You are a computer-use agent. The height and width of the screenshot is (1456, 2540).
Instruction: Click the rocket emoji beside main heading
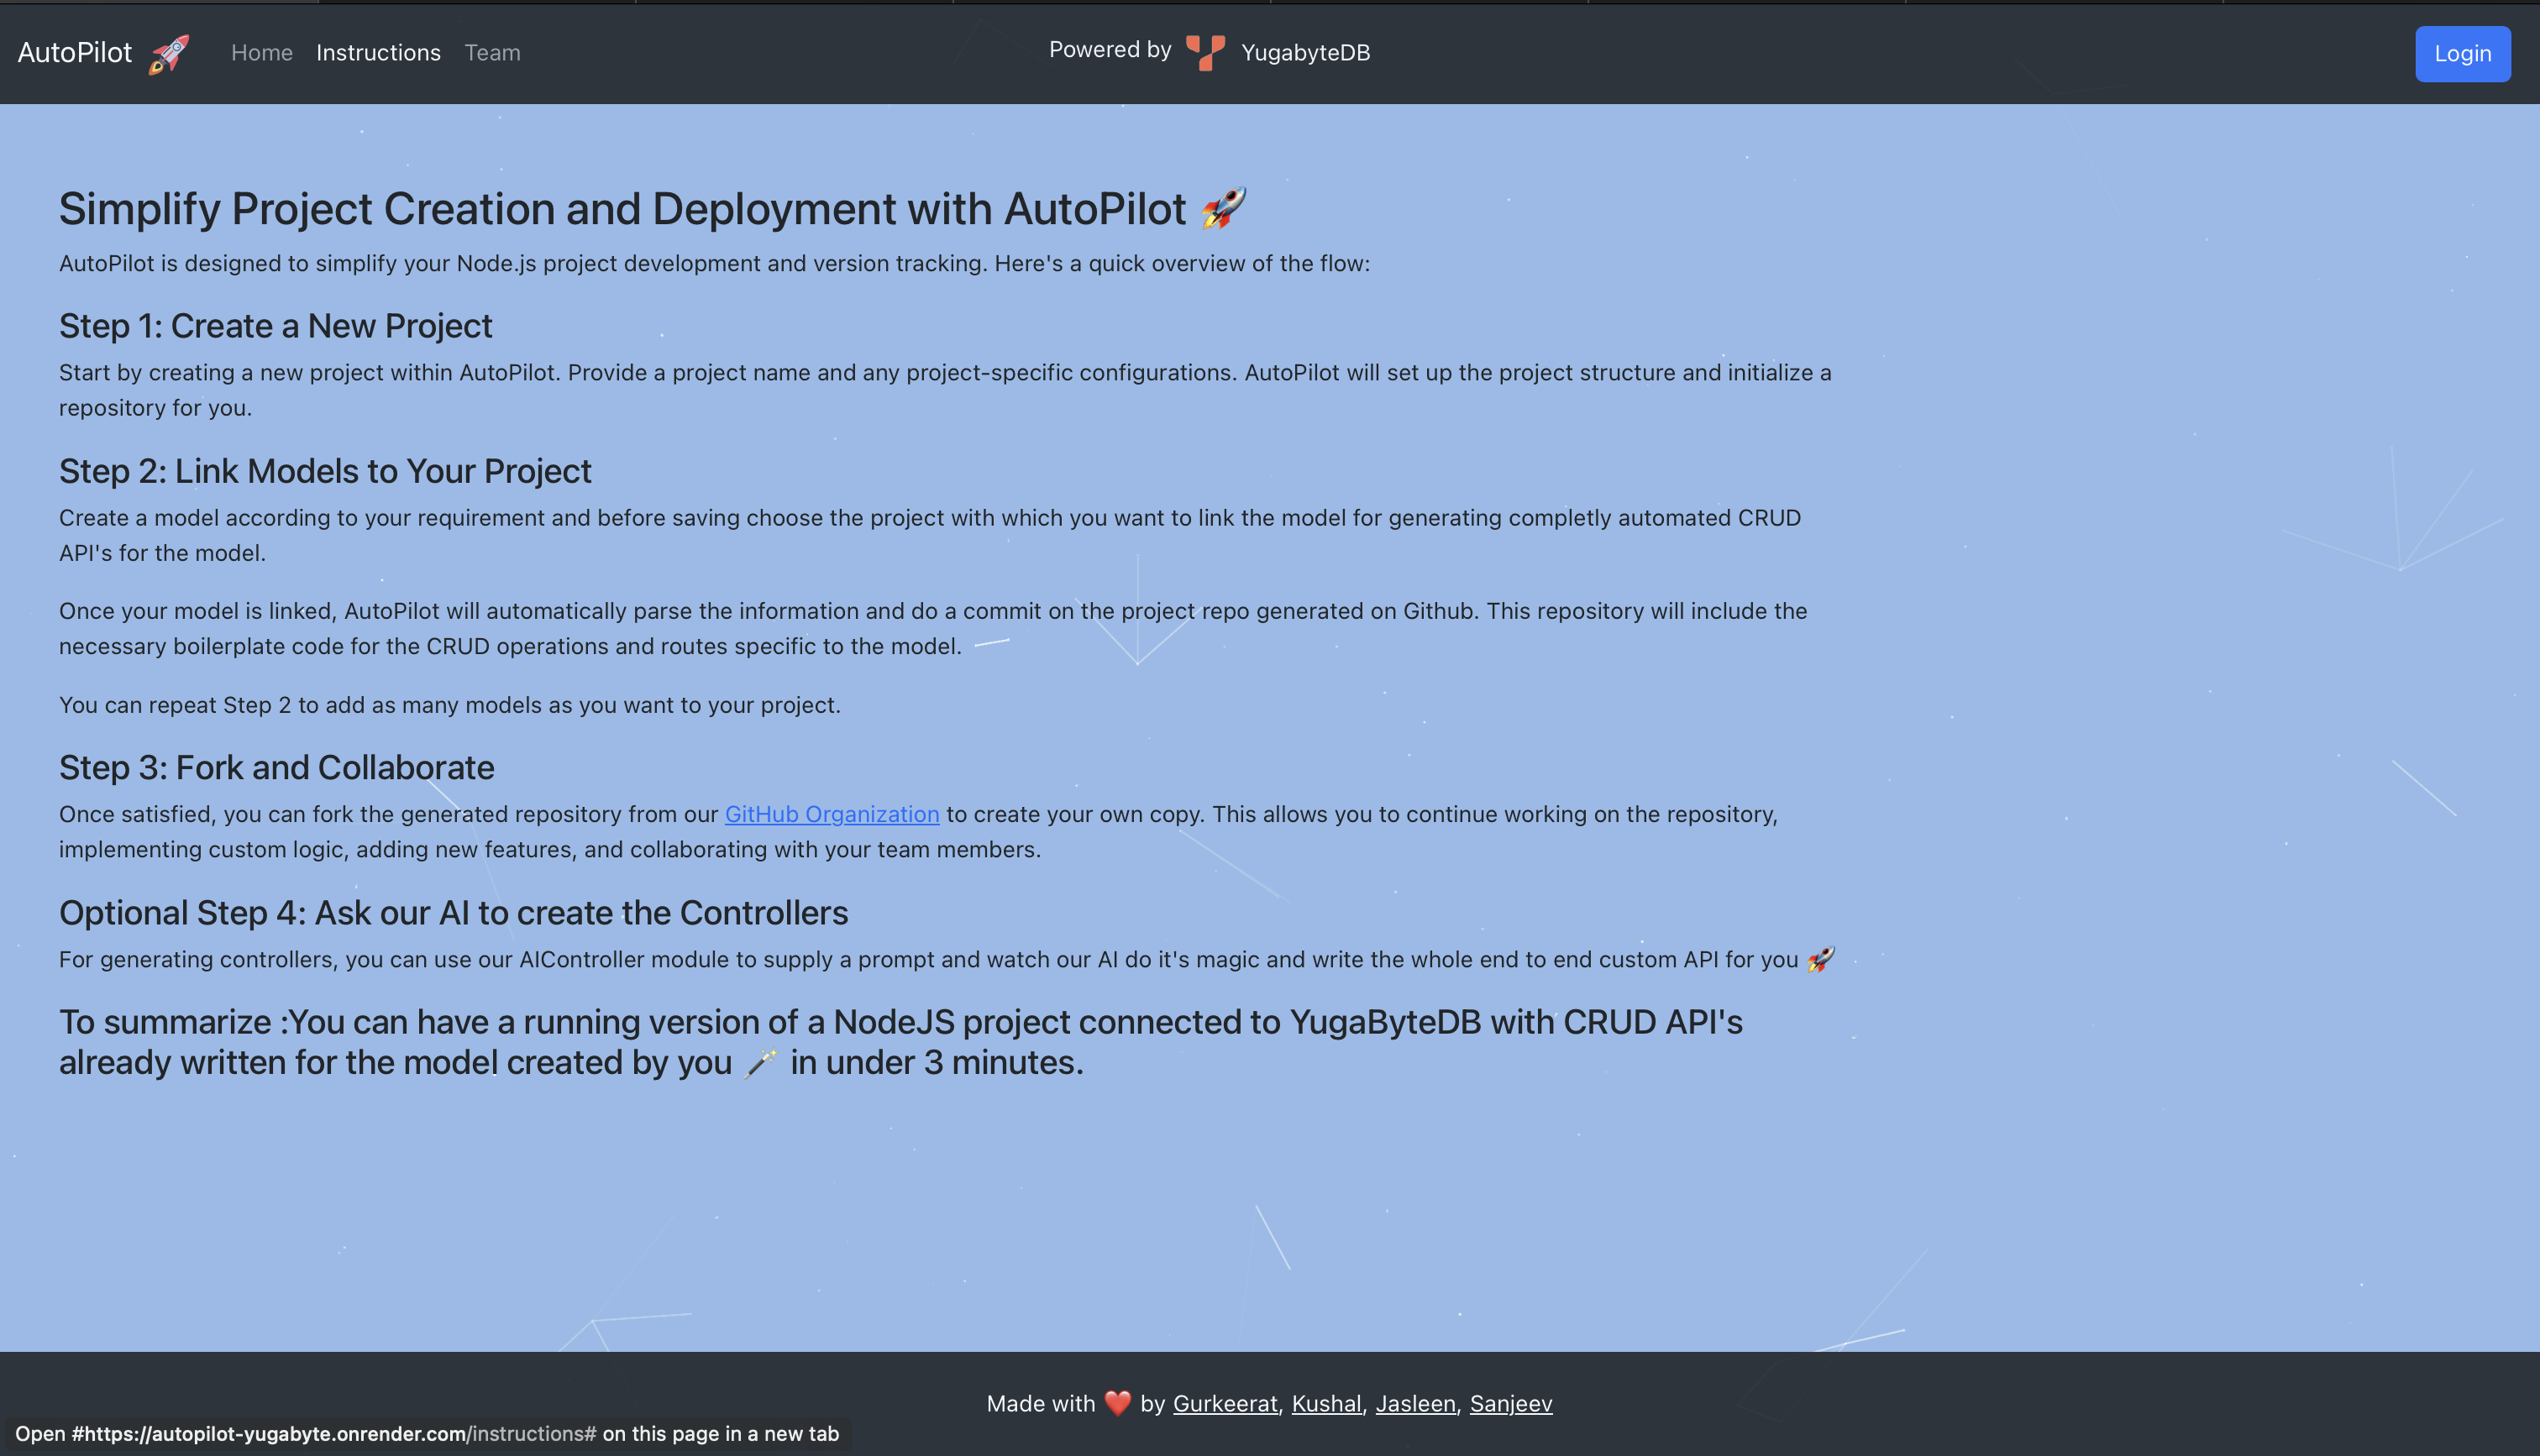coord(1223,208)
